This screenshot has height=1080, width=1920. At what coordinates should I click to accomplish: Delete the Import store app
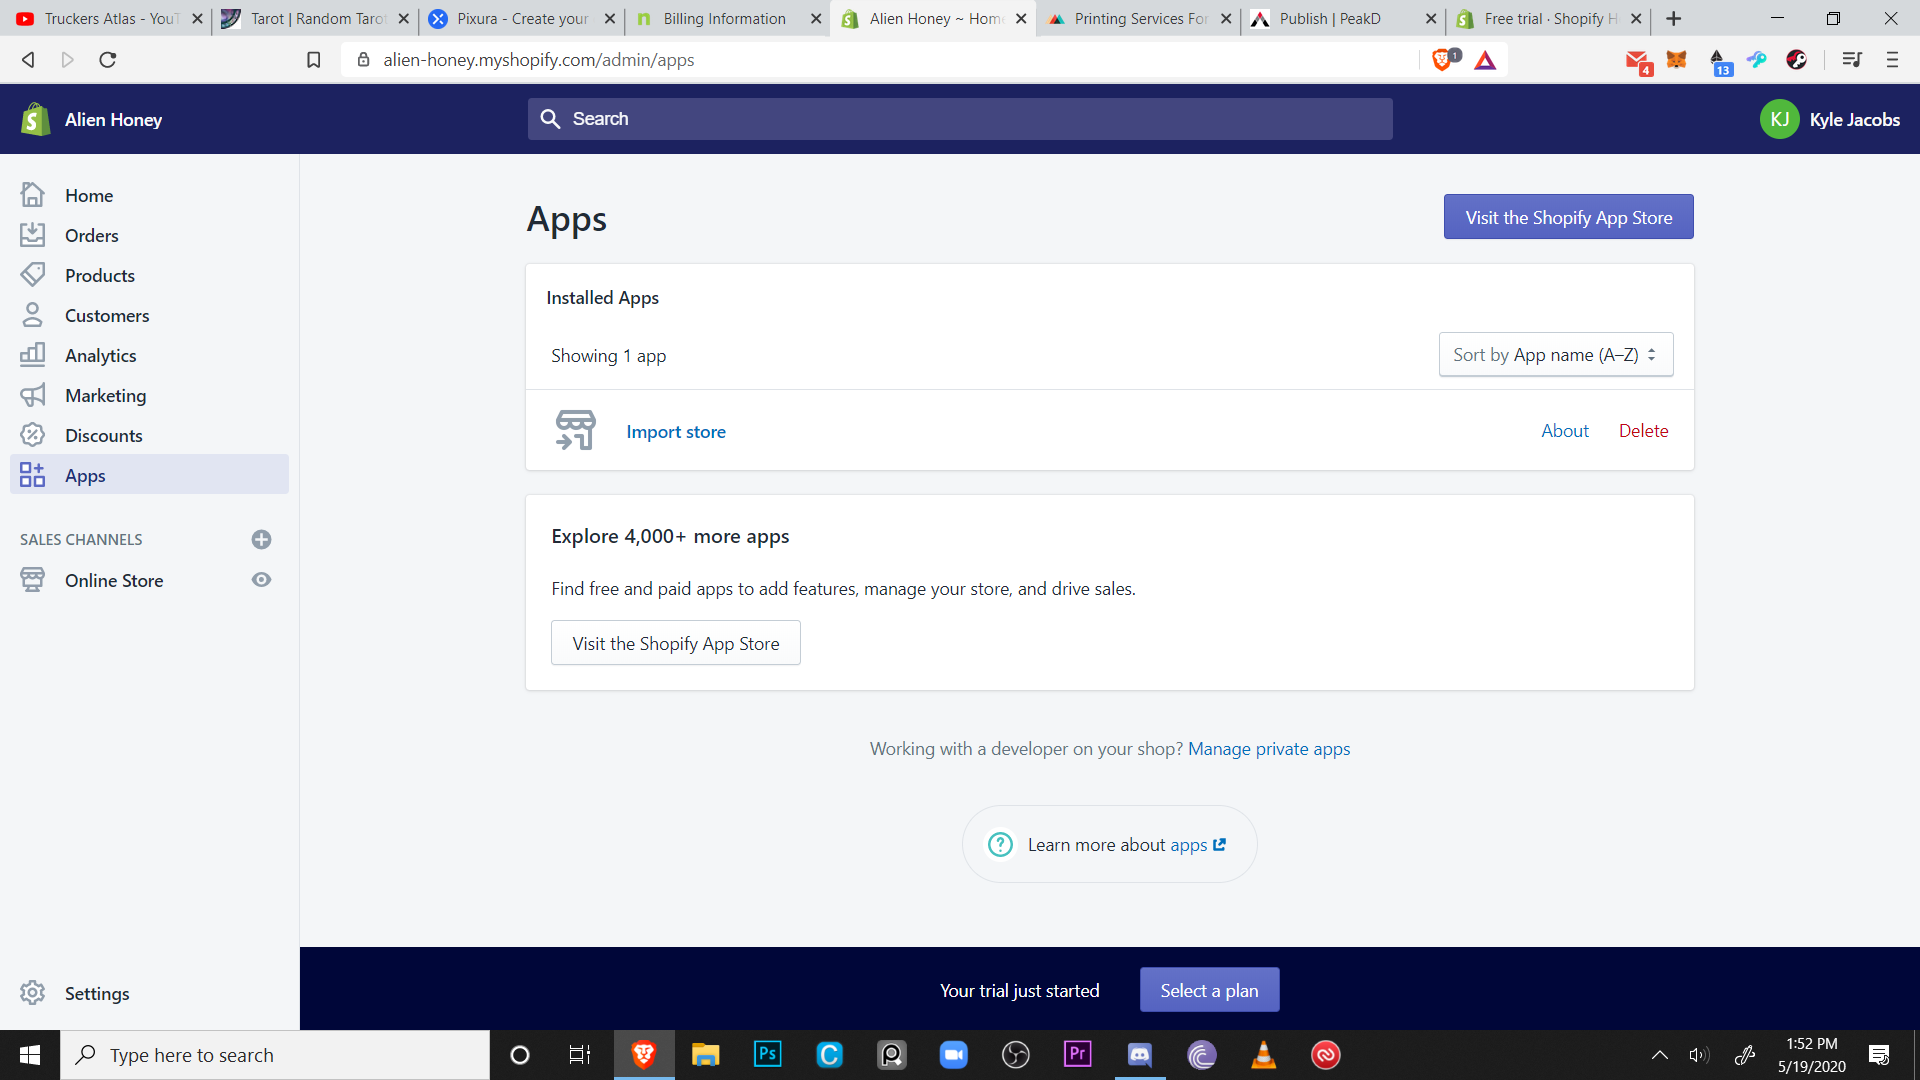click(1643, 430)
